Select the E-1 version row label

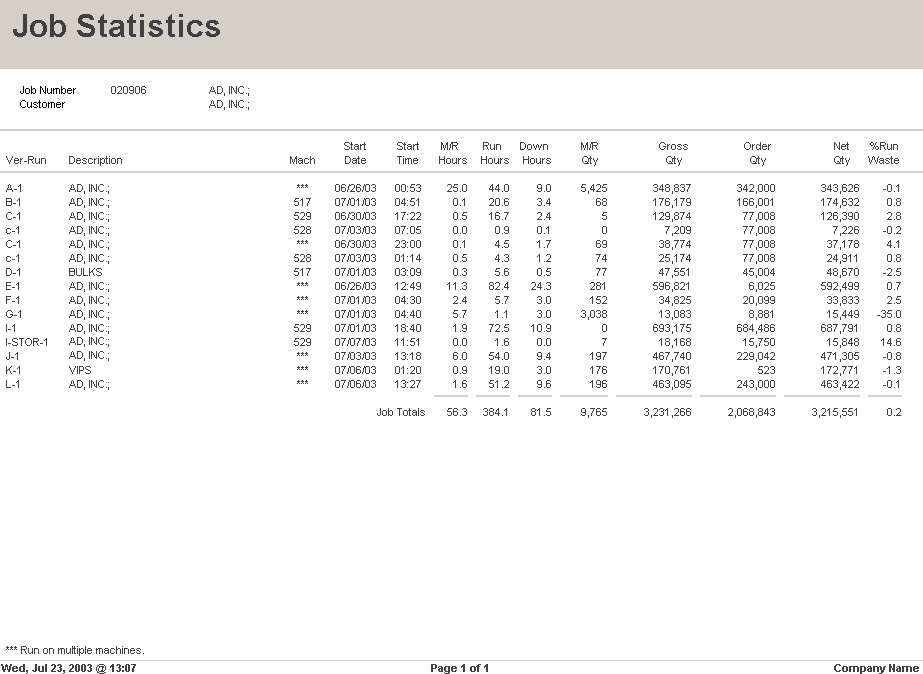point(13,286)
